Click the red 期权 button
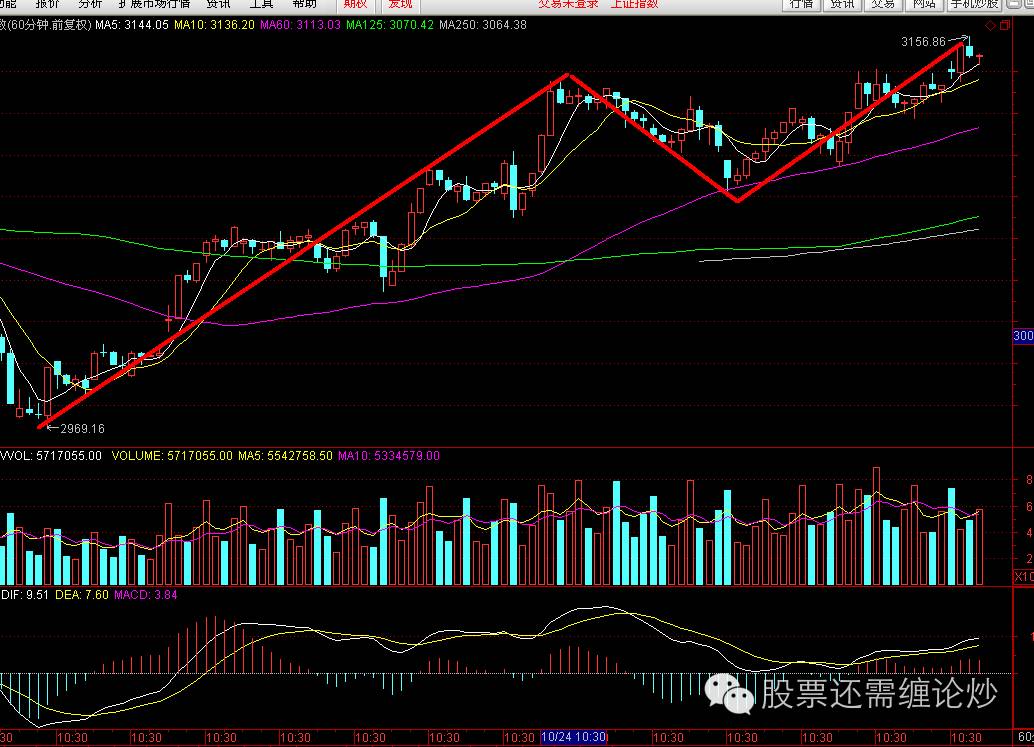Viewport: 1034px width, 747px height. (355, 5)
